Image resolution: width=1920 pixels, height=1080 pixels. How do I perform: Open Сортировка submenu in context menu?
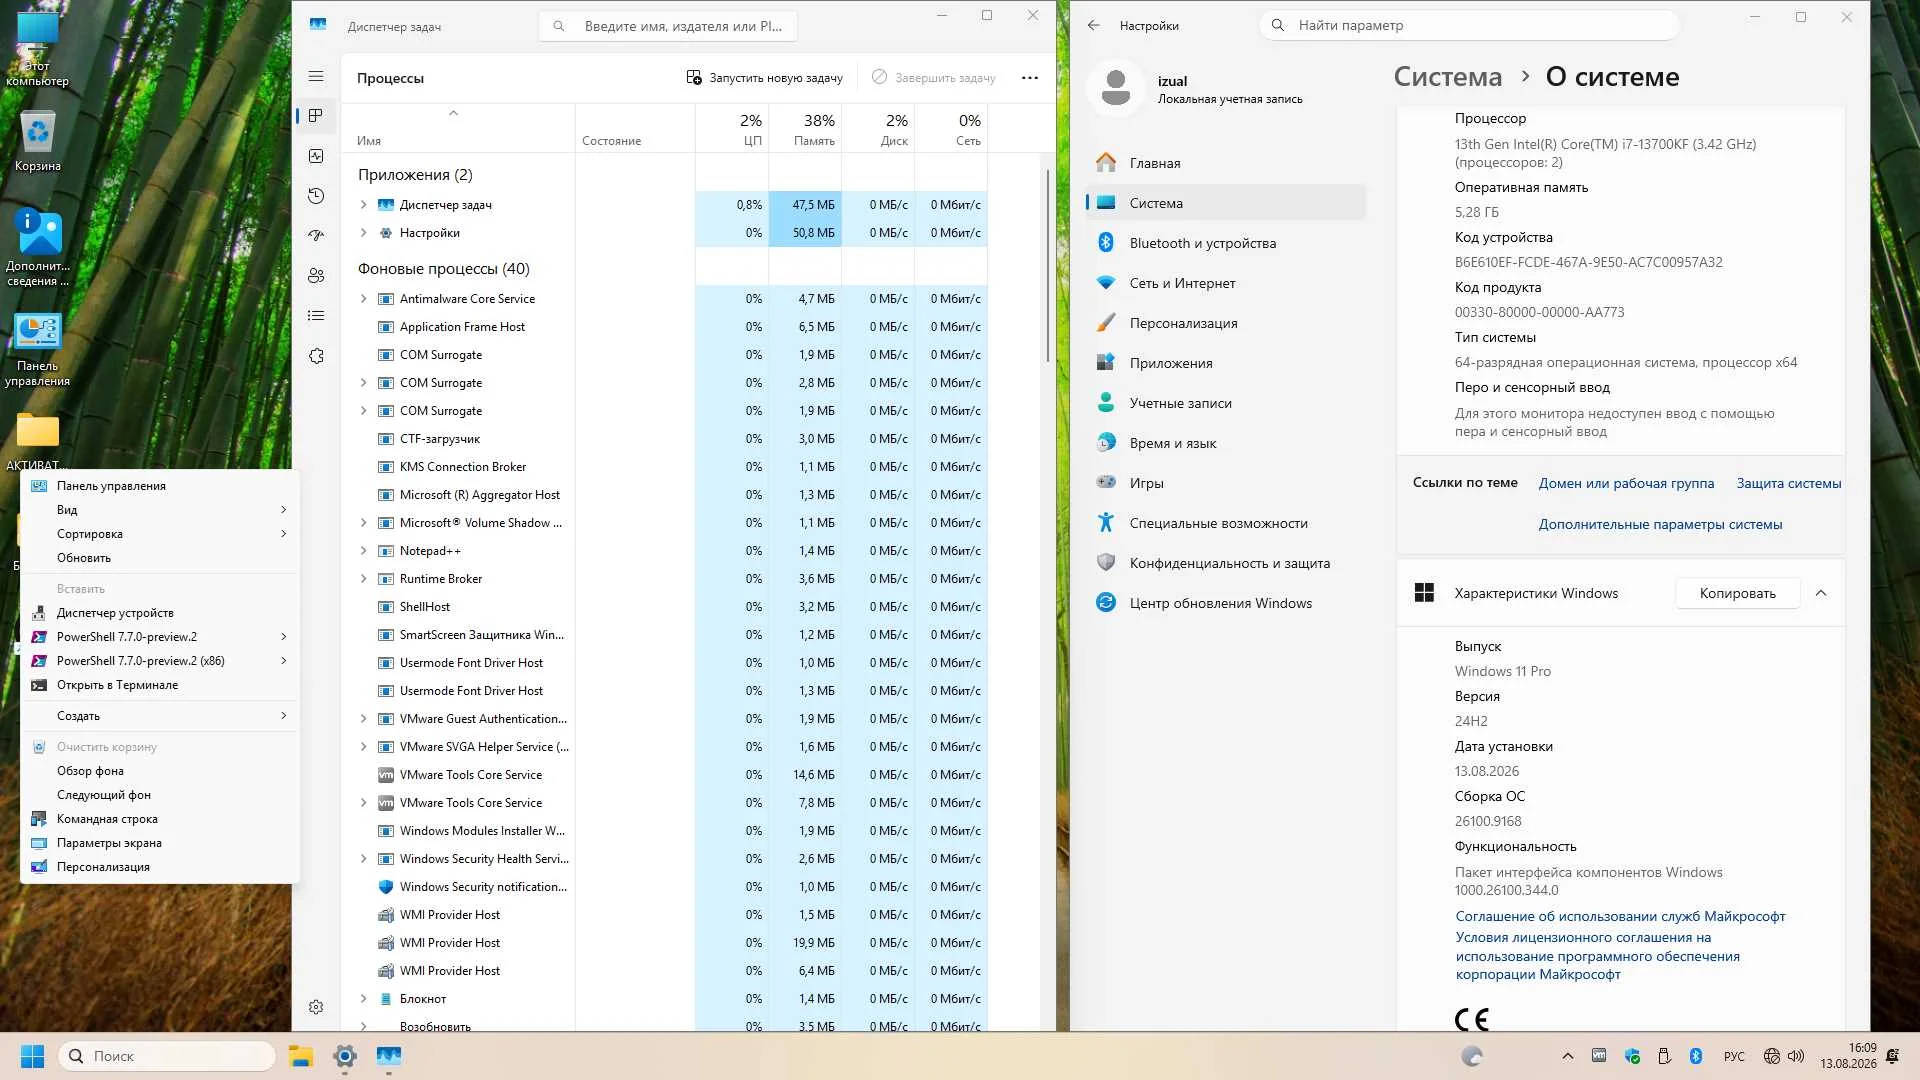point(160,534)
